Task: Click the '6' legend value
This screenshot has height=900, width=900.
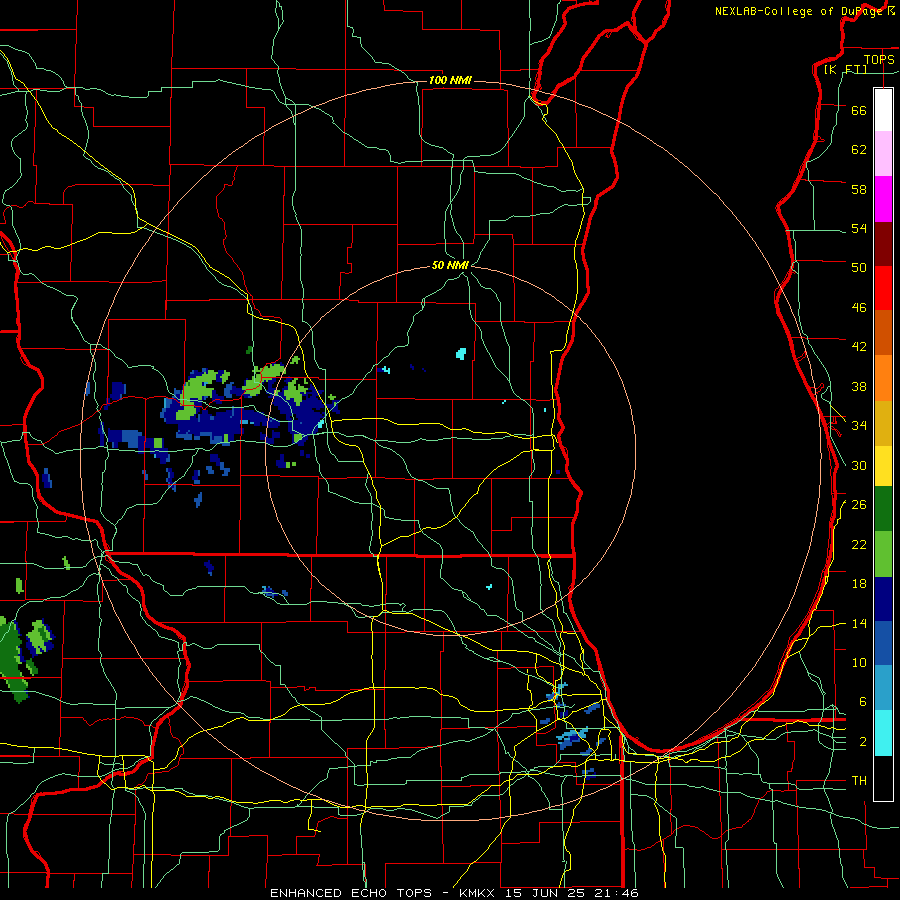Action: coord(862,701)
